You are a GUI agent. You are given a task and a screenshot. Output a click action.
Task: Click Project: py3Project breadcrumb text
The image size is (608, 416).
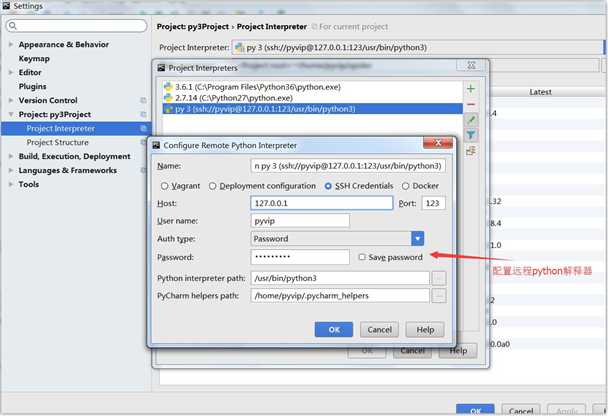point(193,27)
